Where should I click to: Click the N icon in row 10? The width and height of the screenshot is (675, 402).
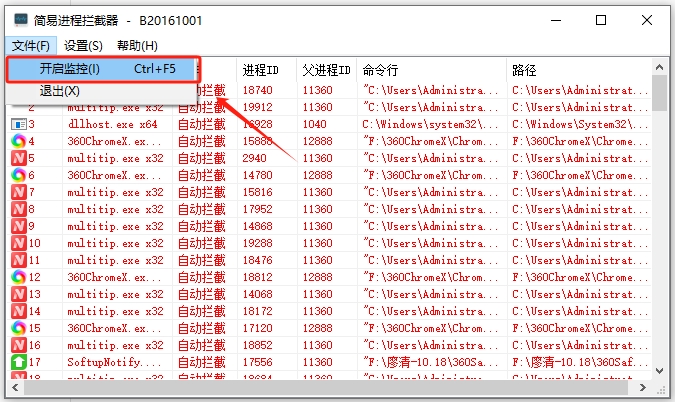19,243
